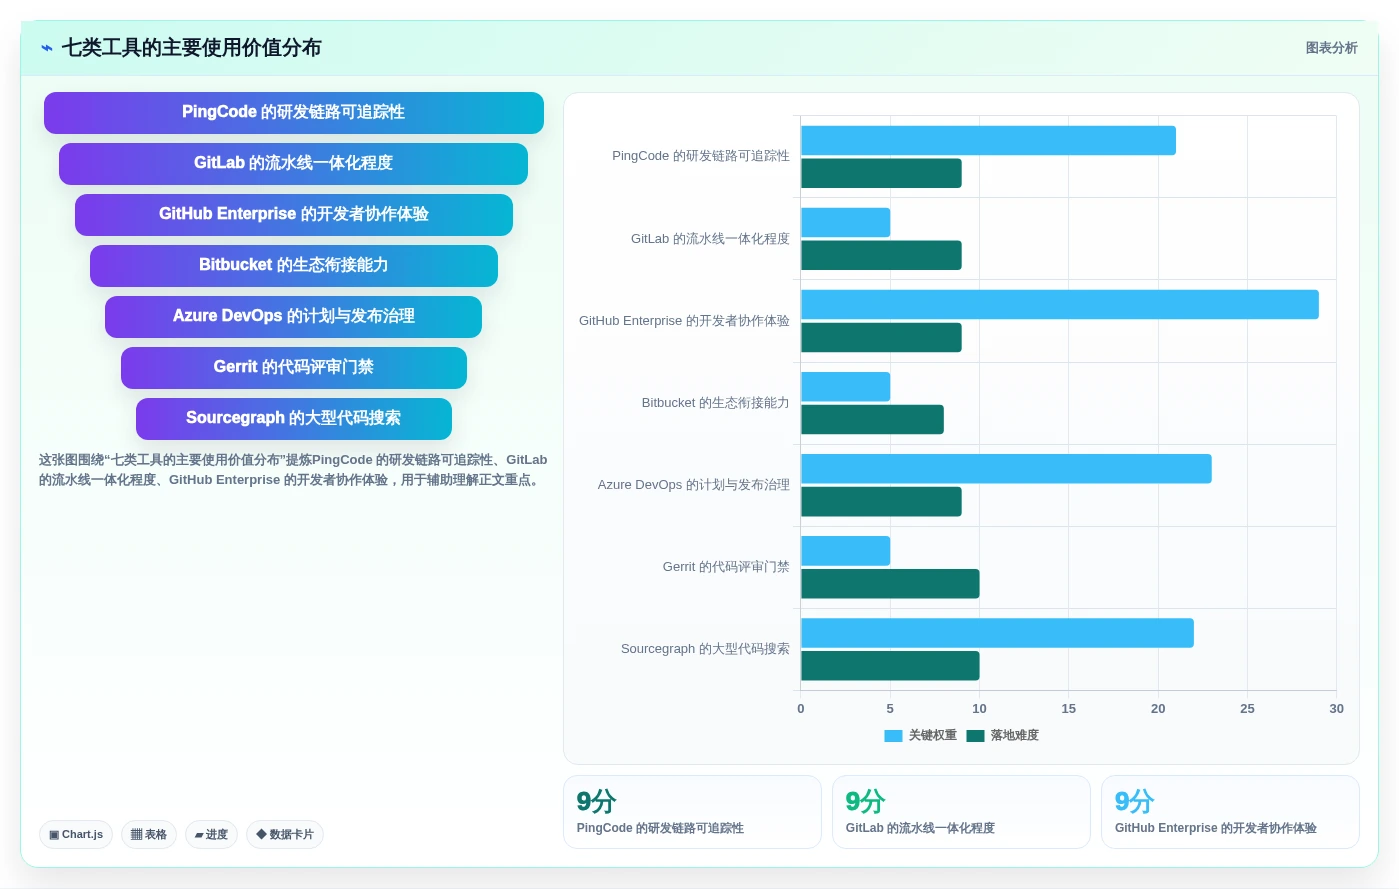1399x889 pixels.
Task: Click the Chart.js tag chip
Action: (76, 834)
